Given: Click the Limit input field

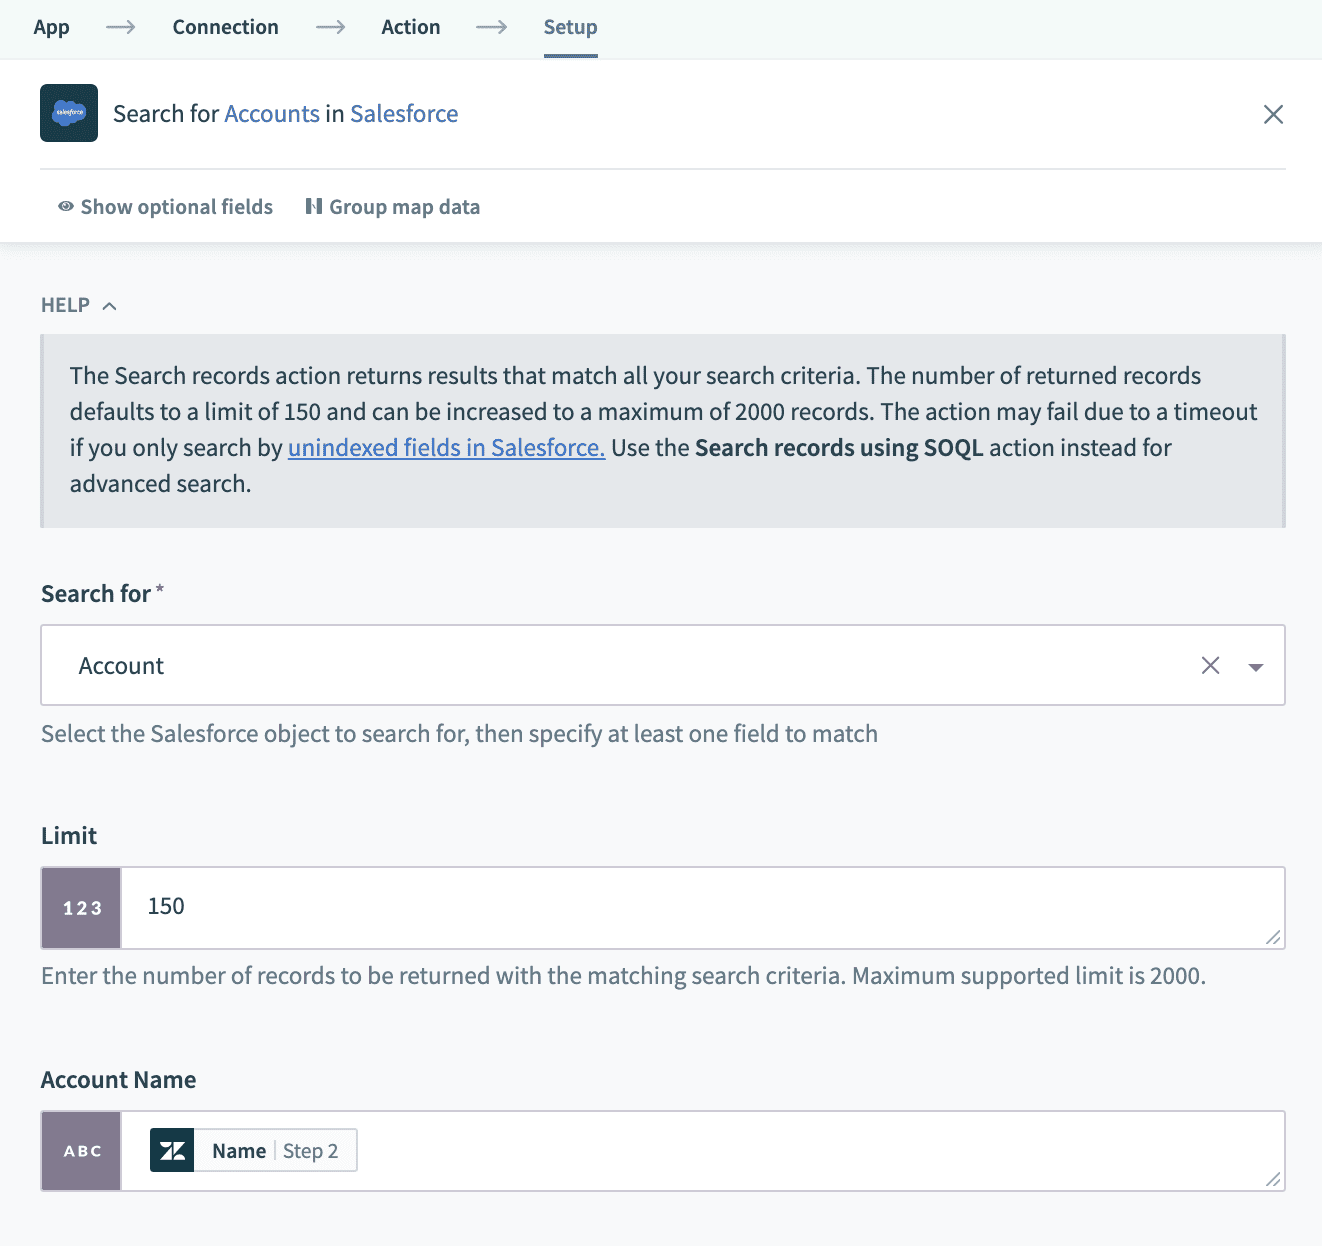Looking at the screenshot, I should tap(700, 907).
